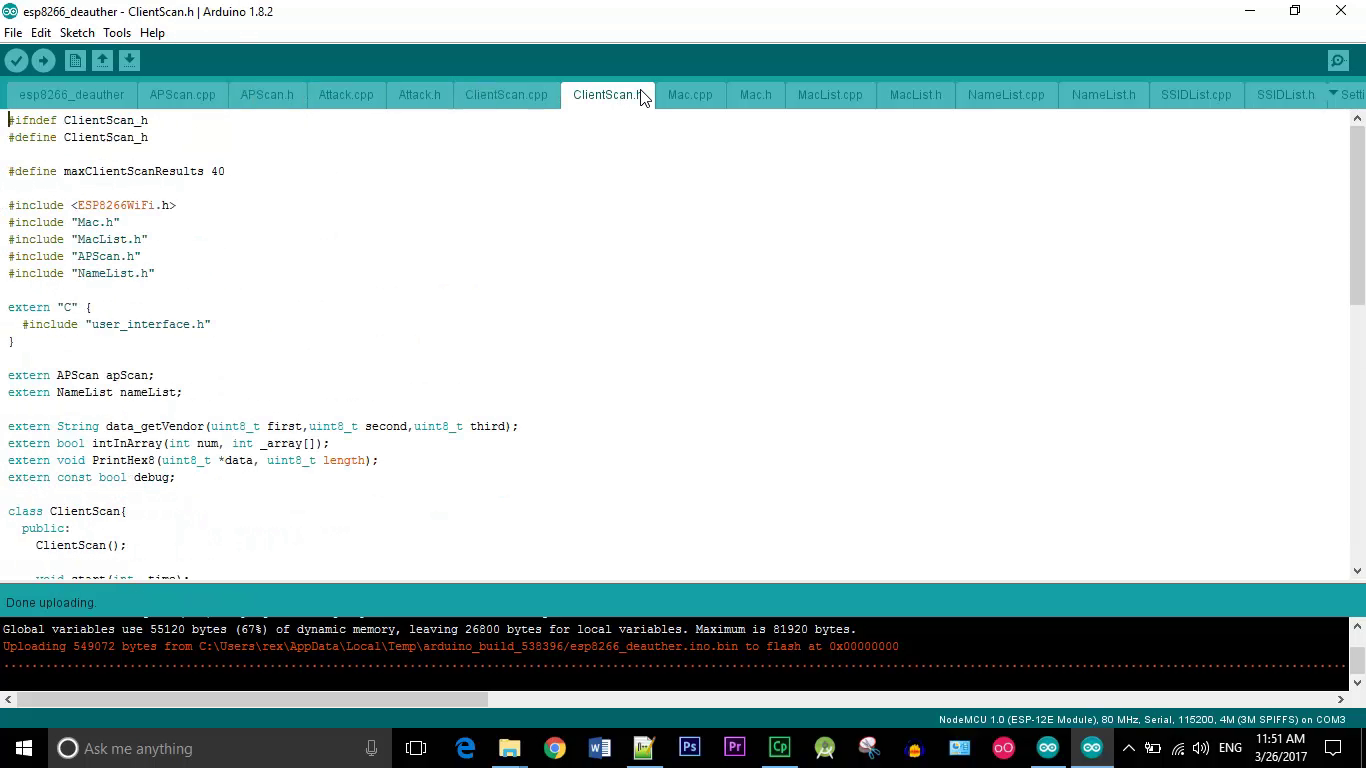Switch to the SSIDList.h tab
This screenshot has width=1366, height=768.
tap(1285, 95)
